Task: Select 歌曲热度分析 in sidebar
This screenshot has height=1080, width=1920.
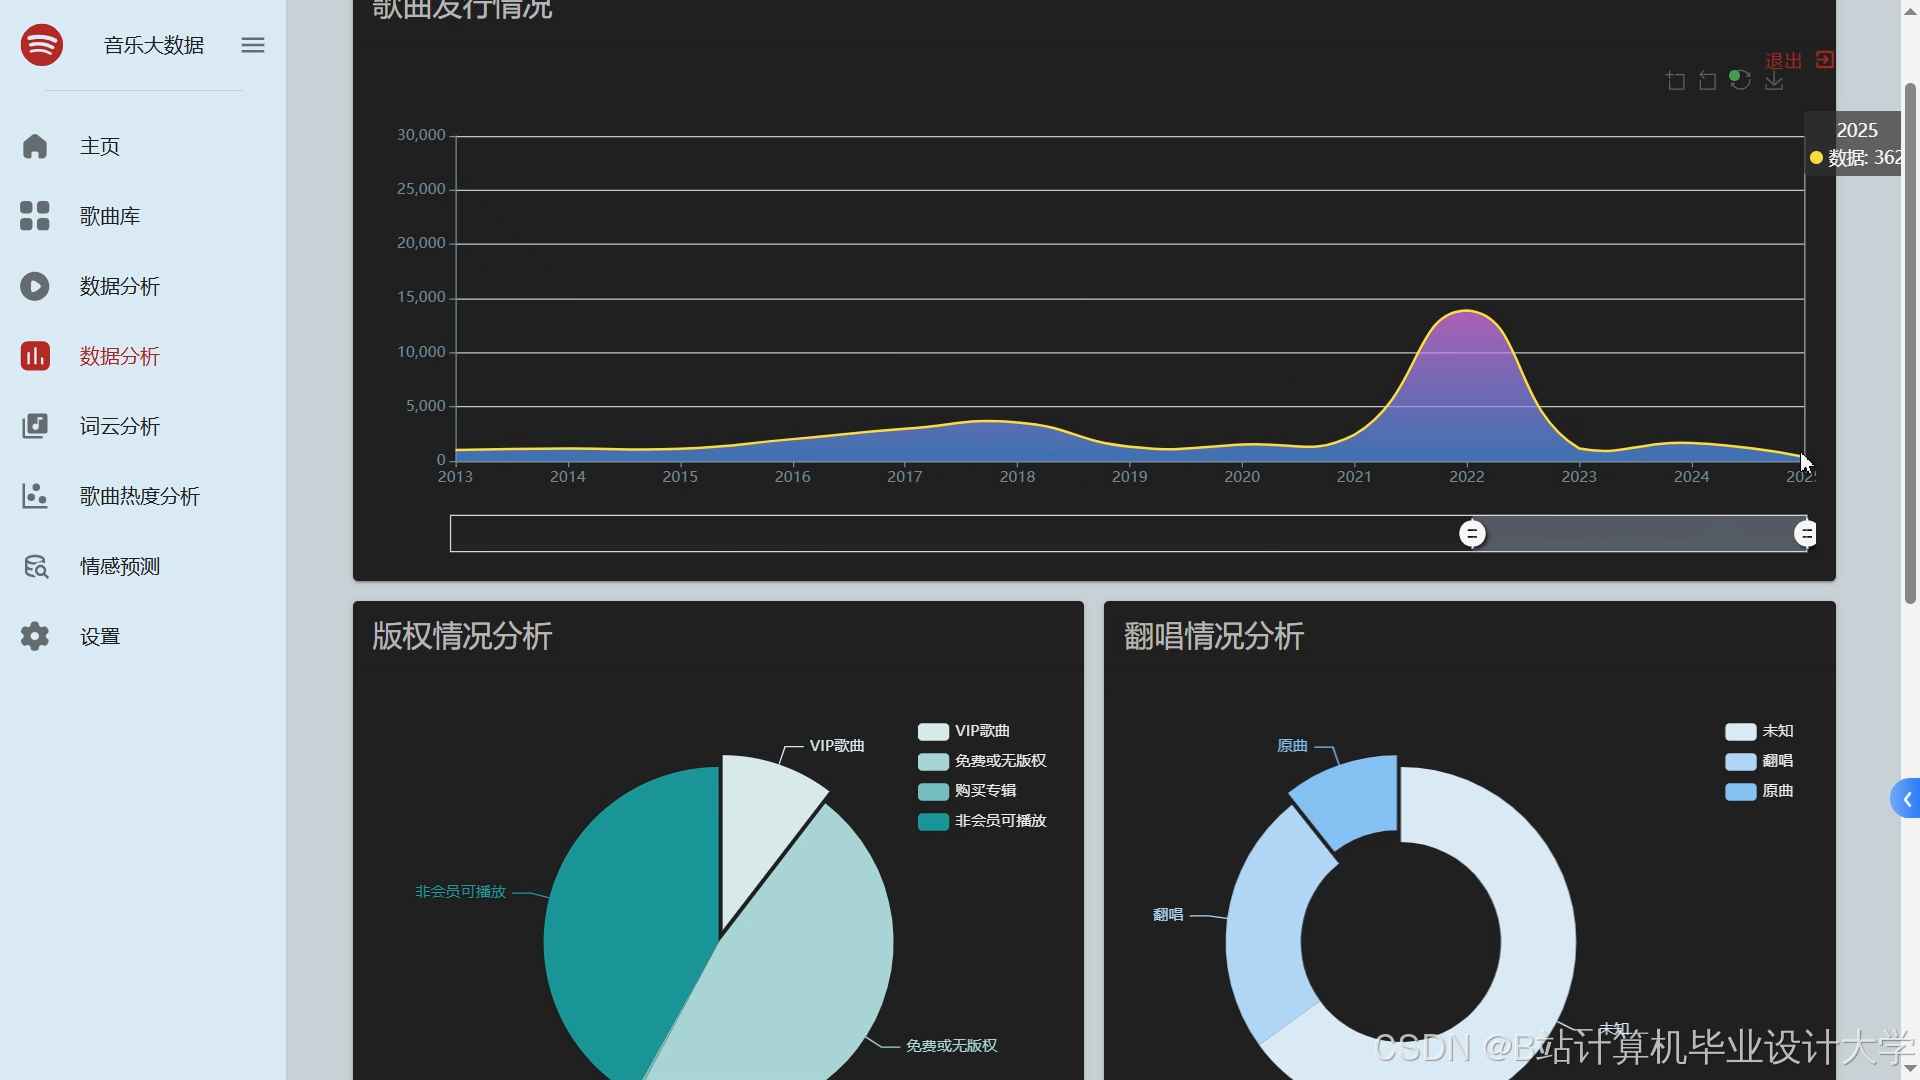Action: pos(140,497)
